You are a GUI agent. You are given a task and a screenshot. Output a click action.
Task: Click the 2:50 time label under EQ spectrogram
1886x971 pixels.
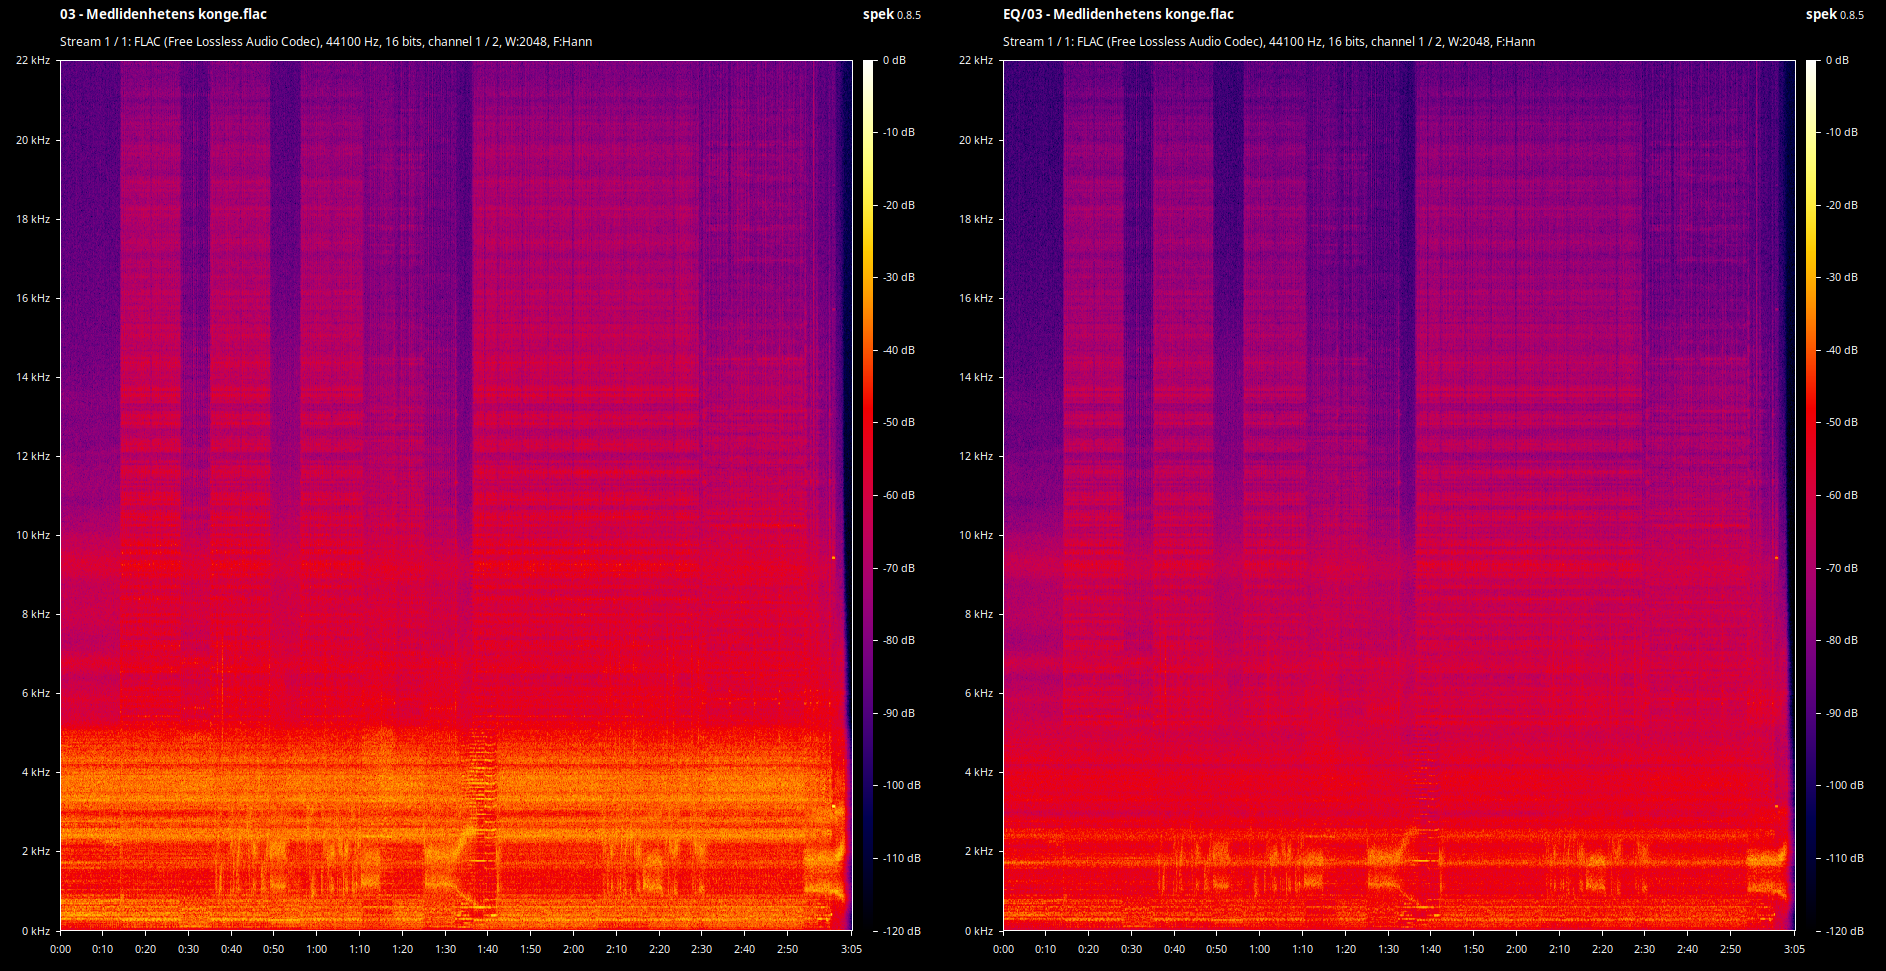1730,949
